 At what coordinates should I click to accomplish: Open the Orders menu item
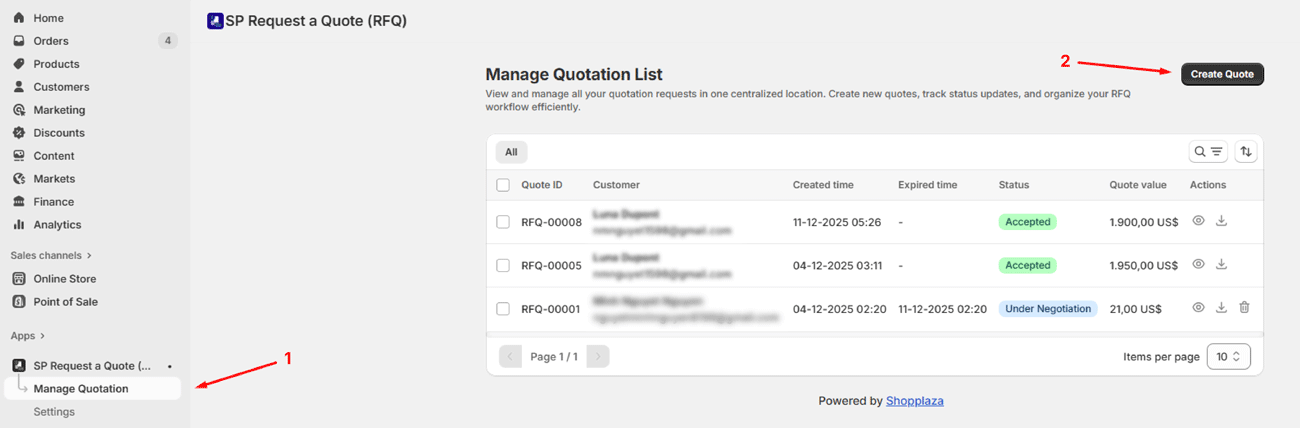click(93, 41)
